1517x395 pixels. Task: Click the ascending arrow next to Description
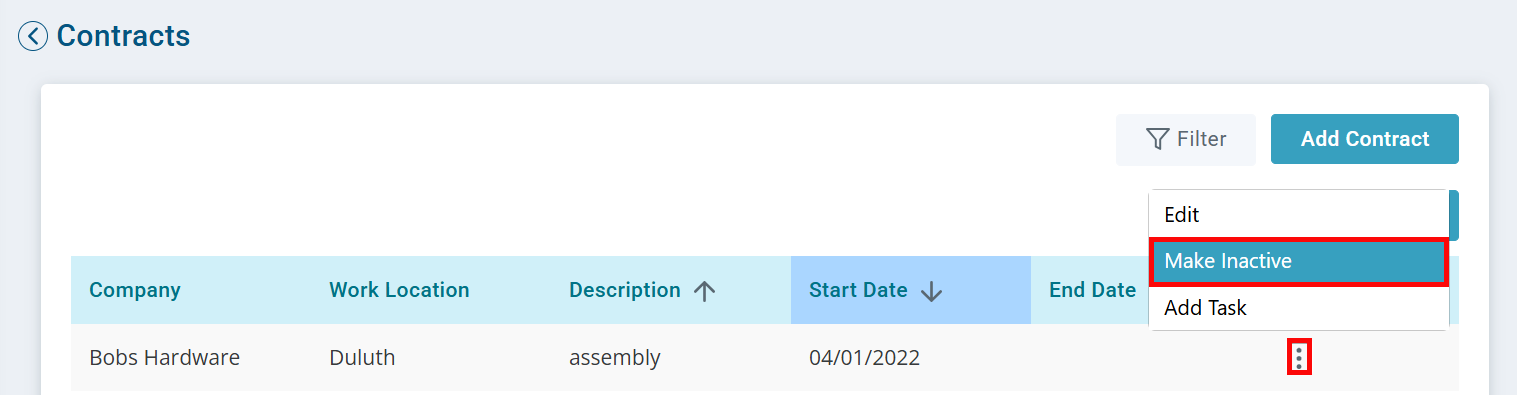pyautogui.click(x=705, y=291)
